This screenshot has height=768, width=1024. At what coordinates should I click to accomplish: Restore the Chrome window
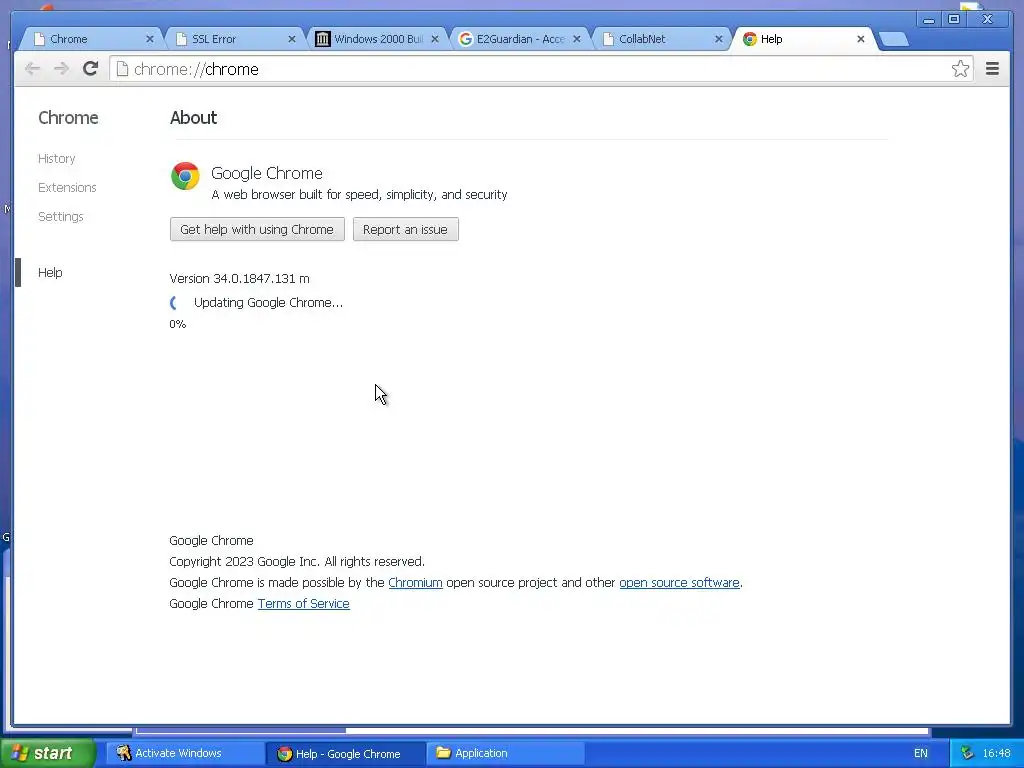953,20
